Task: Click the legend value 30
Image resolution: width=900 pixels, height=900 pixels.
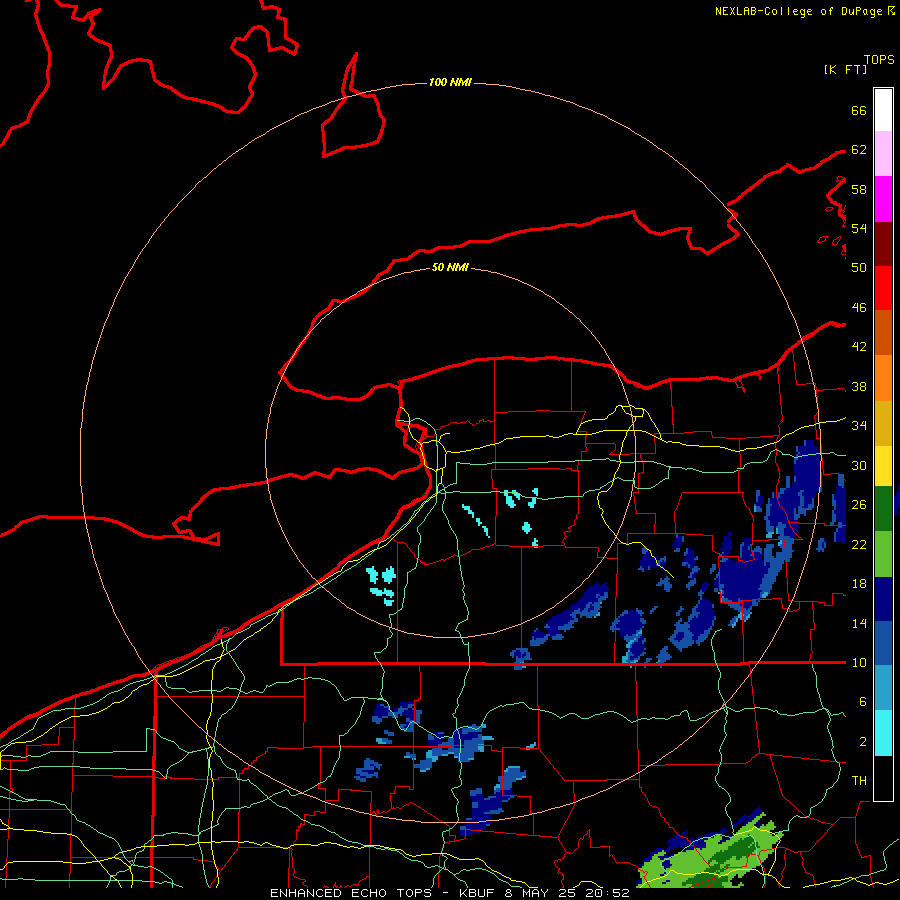Action: coord(859,465)
